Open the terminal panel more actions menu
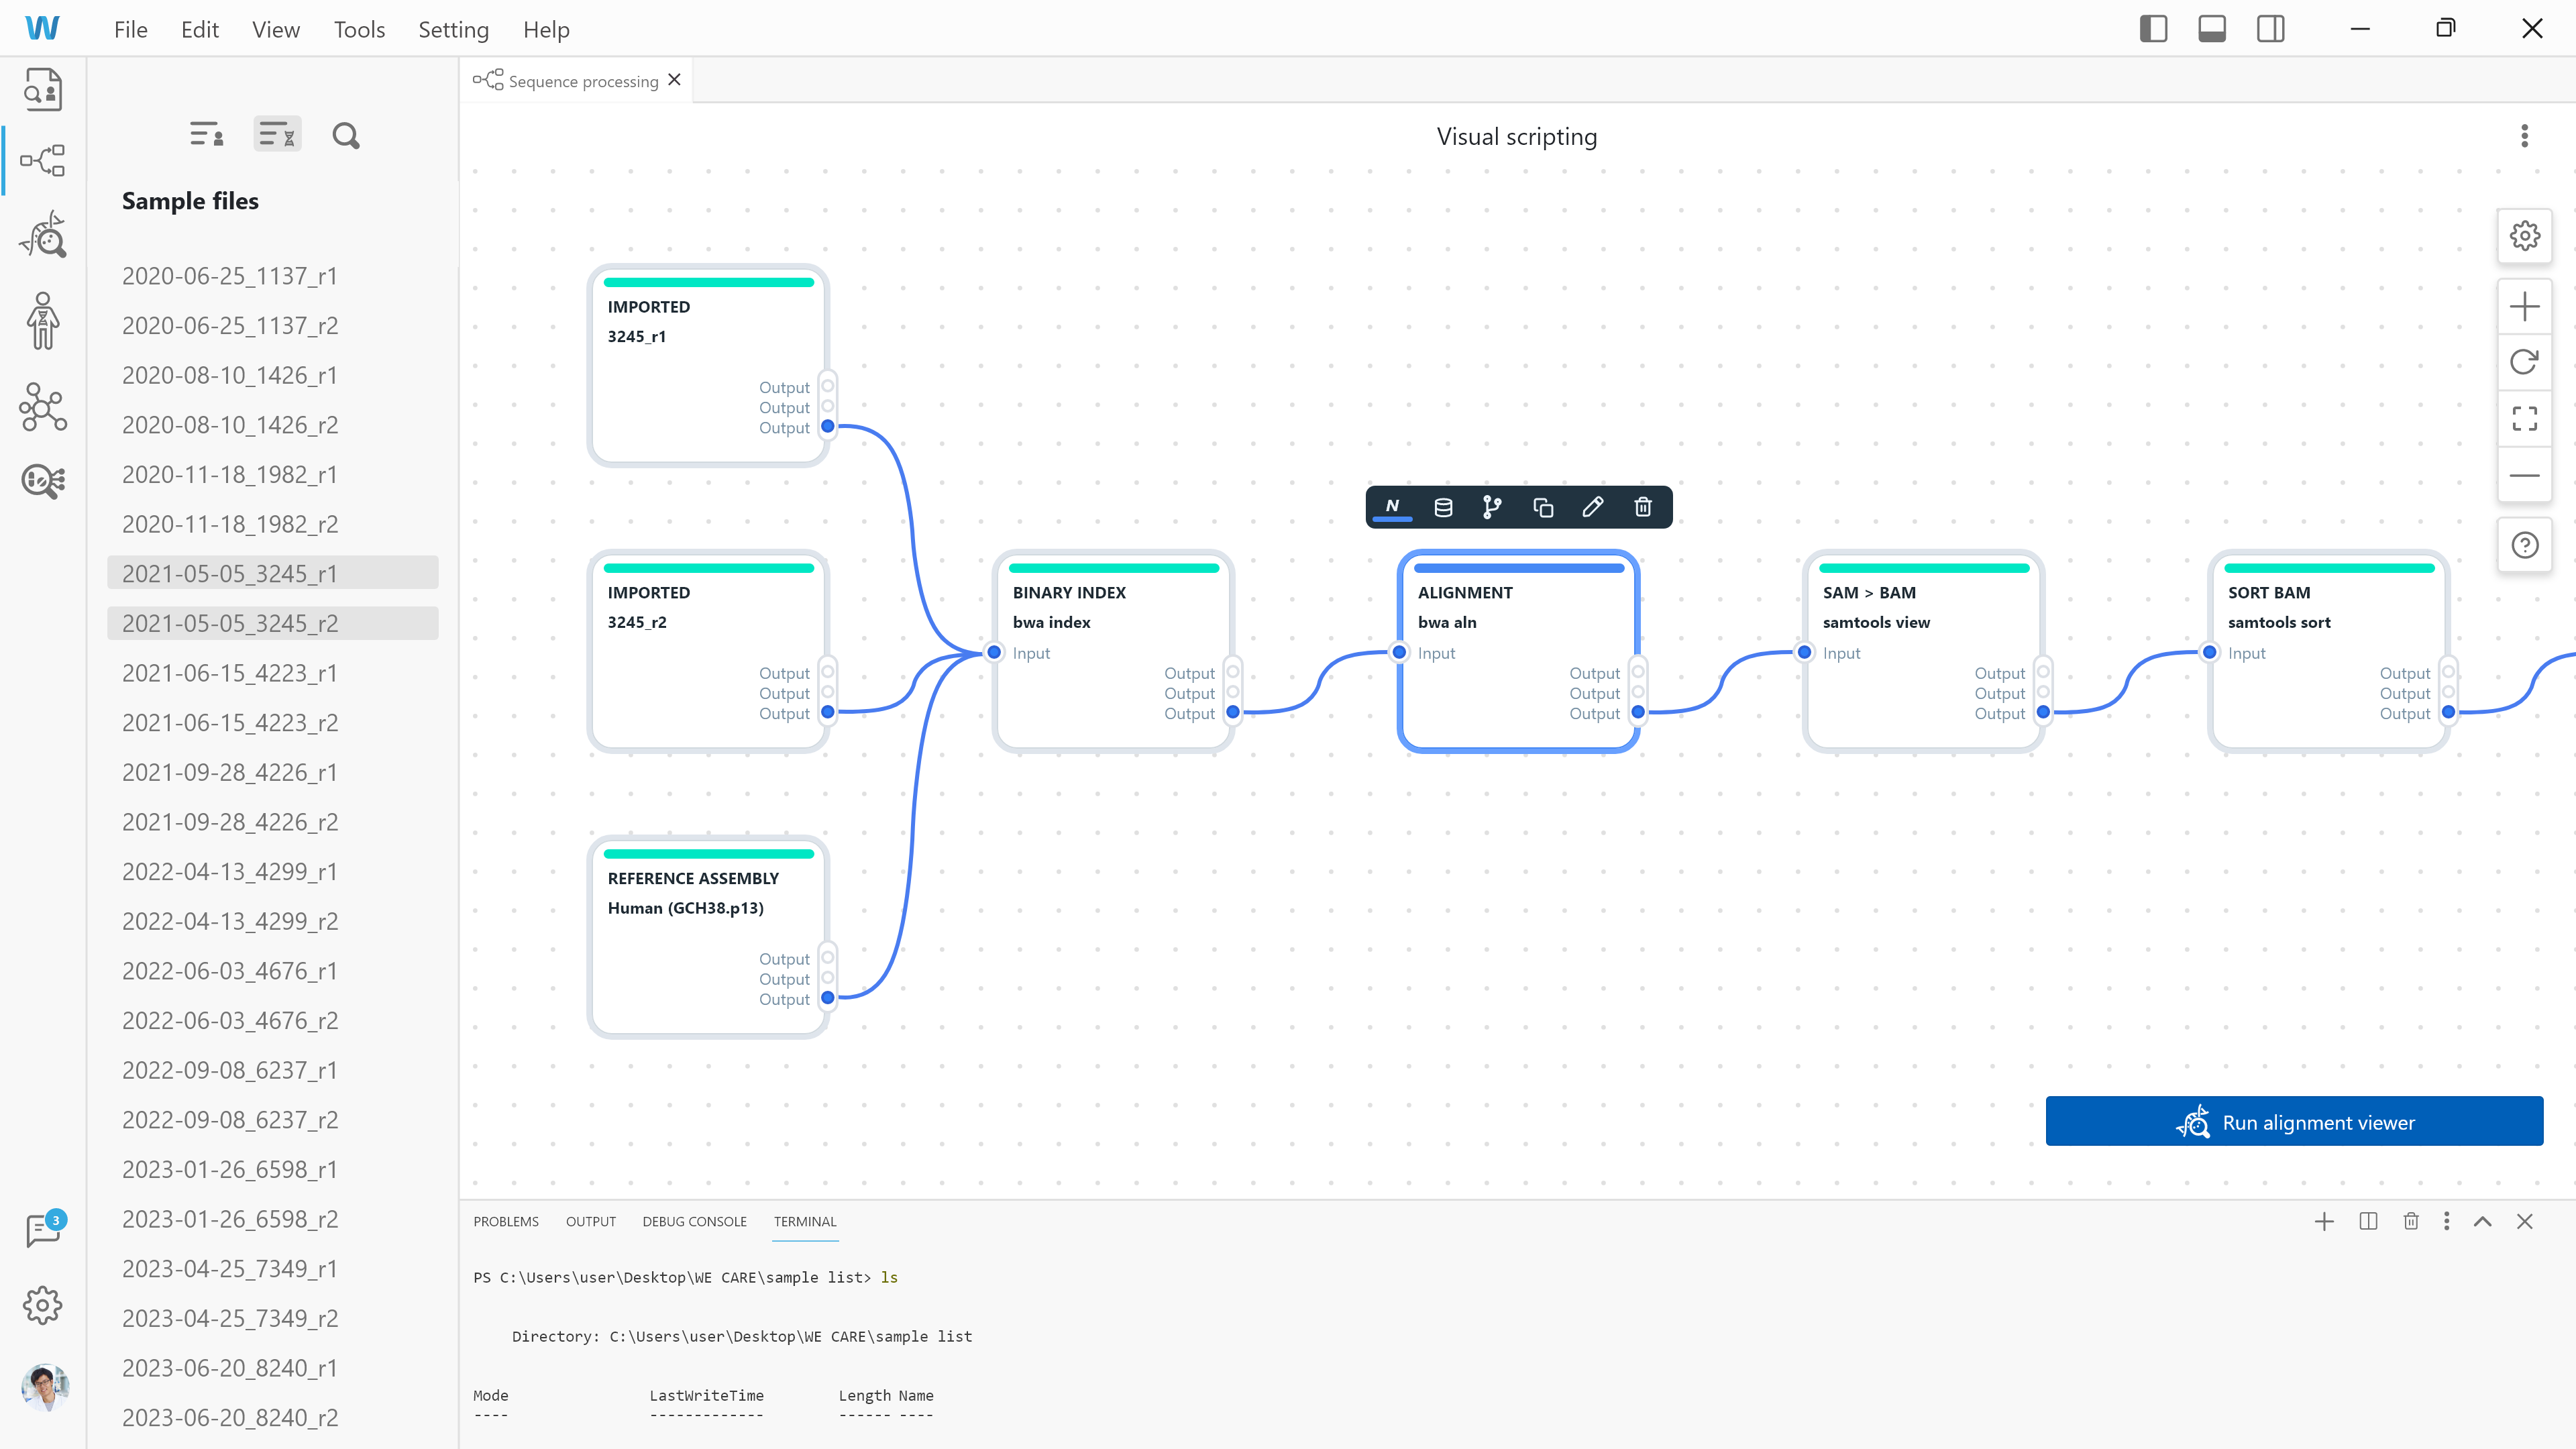 point(2447,1221)
